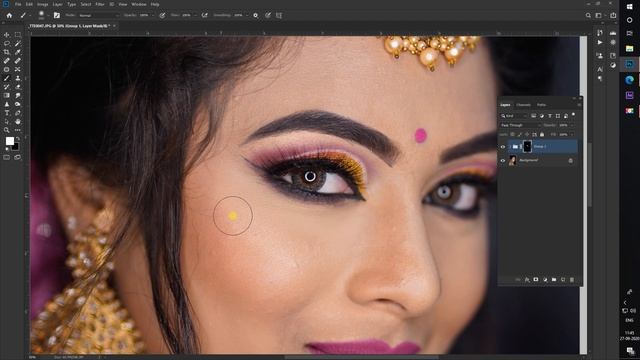
Task: Select the Eyedropper tool
Action: 18,52
